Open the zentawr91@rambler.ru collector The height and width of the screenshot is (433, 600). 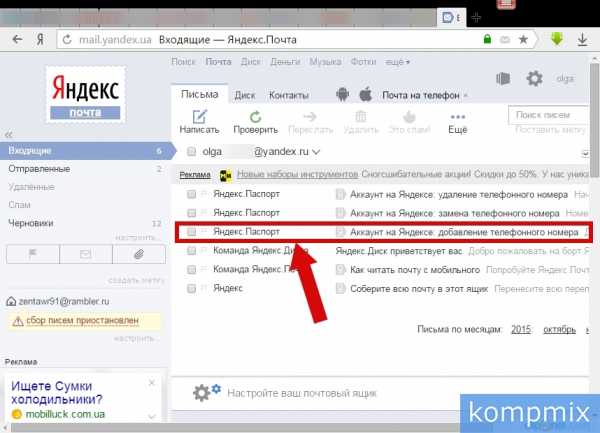[x=64, y=301]
